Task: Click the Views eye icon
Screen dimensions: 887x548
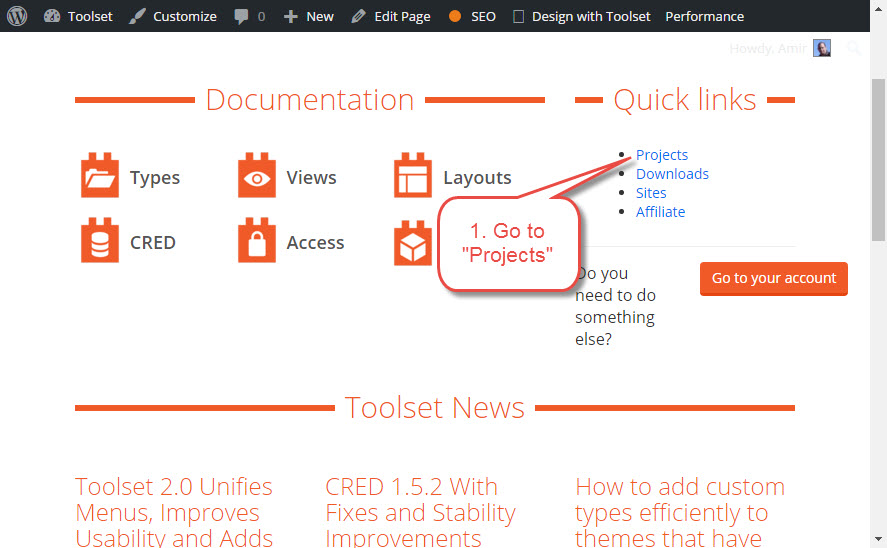Action: [257, 175]
